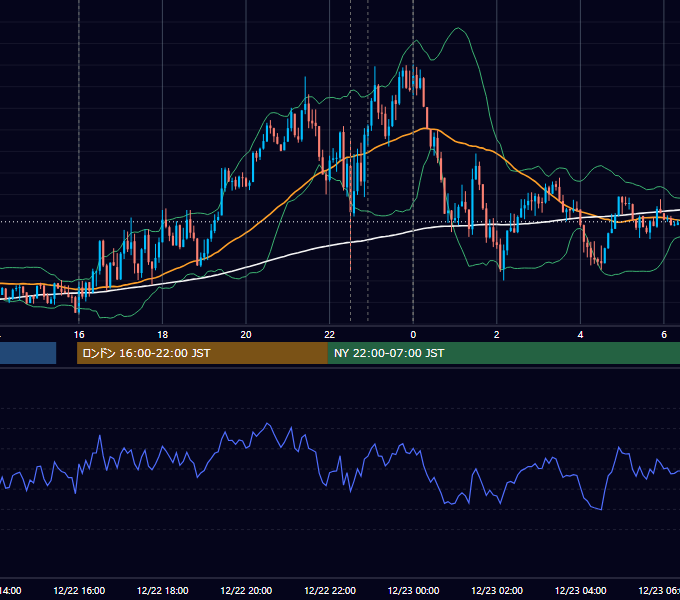This screenshot has height=600, width=680.
Task: Select the blue session bar left of ロンドン
Action: point(28,353)
